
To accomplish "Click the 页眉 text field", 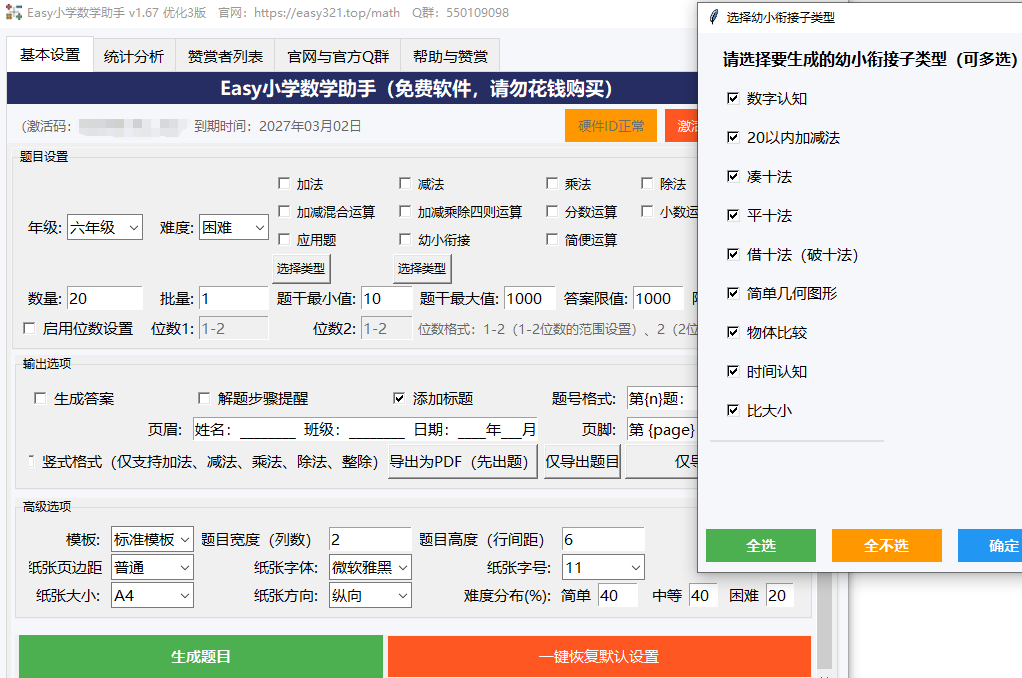I will 365,429.
